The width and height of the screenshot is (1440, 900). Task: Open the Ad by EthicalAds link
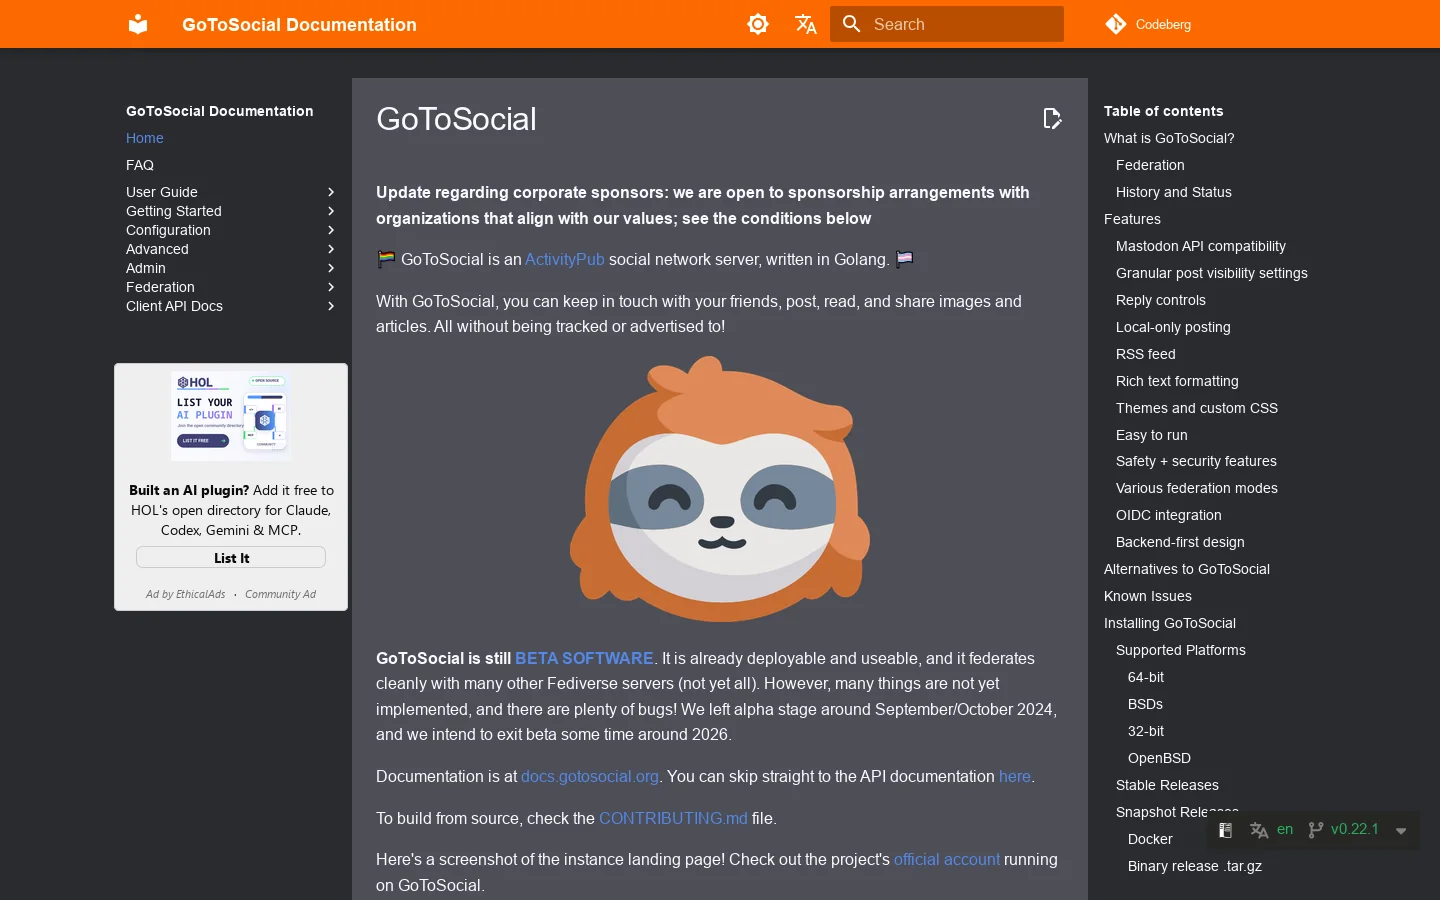tap(186, 594)
